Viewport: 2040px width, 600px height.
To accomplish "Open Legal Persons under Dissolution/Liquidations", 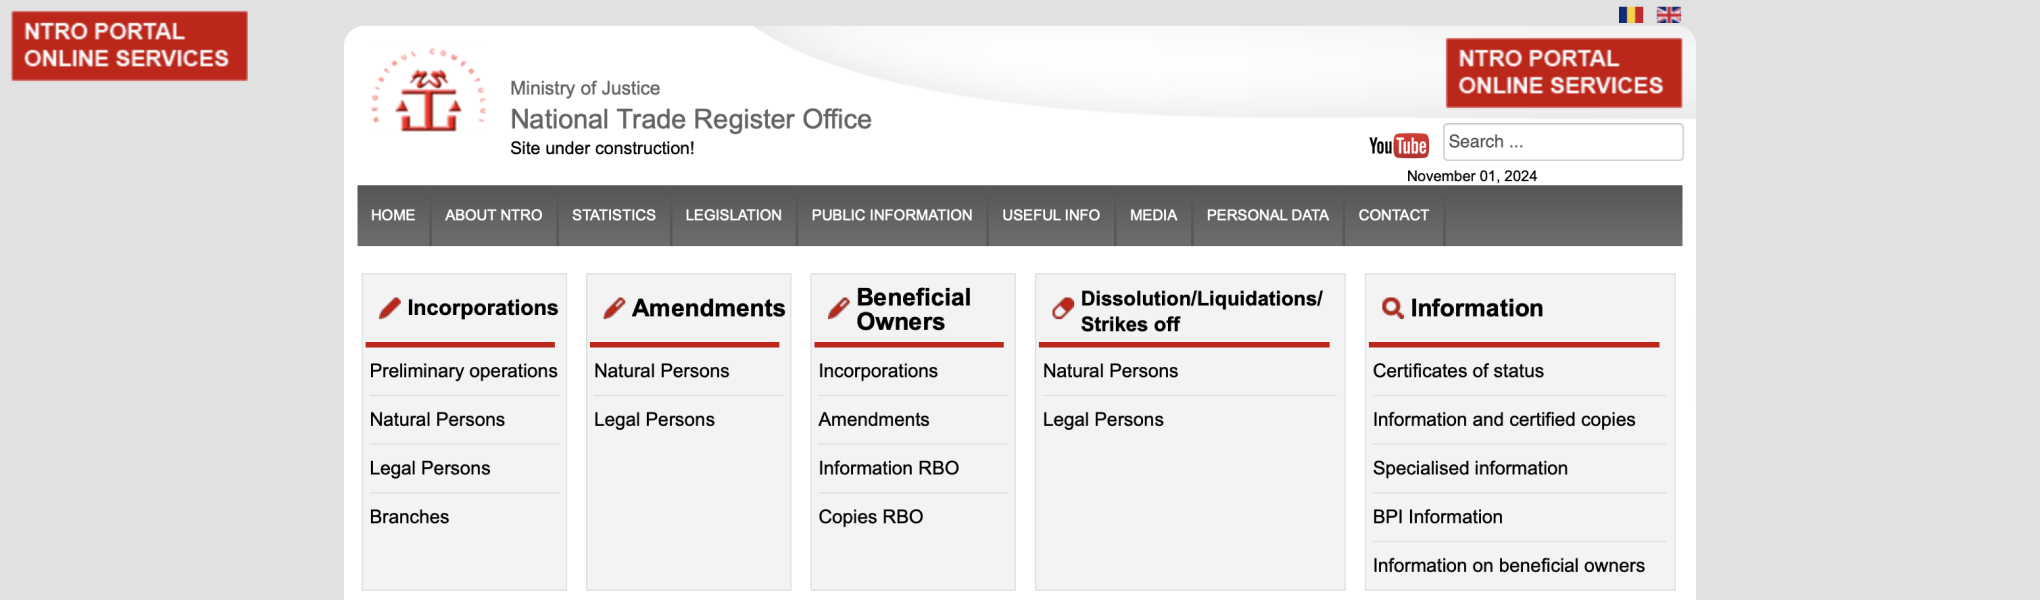I will (x=1103, y=420).
